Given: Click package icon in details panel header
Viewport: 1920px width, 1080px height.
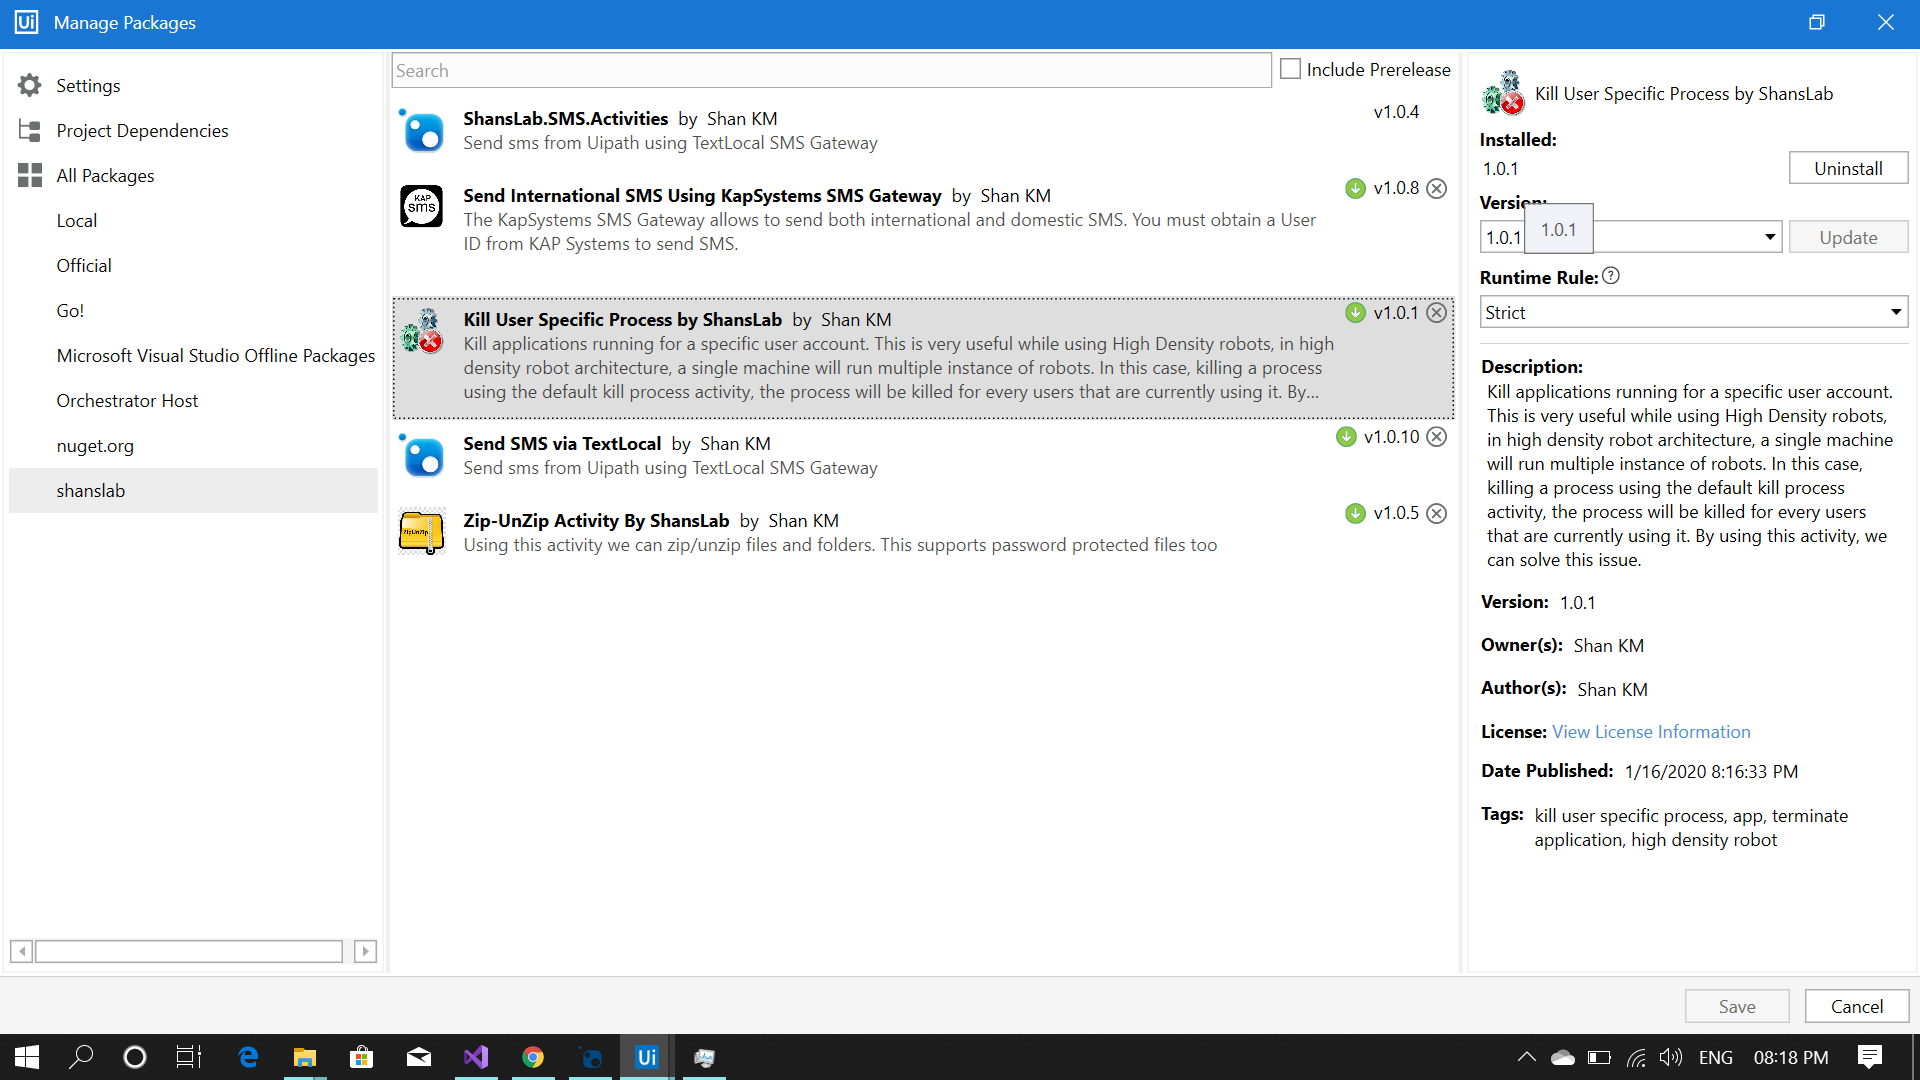Looking at the screenshot, I should (1503, 93).
